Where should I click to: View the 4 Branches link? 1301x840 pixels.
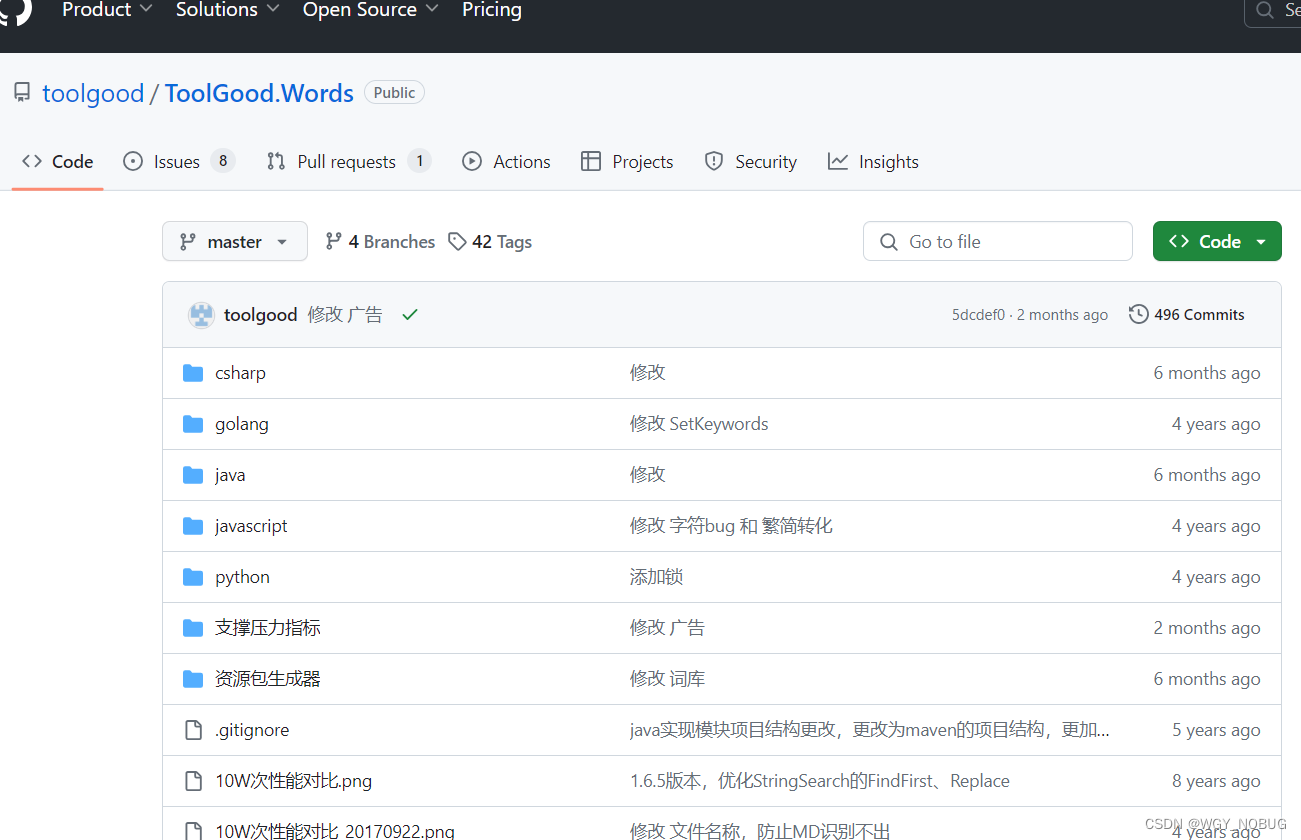point(380,241)
